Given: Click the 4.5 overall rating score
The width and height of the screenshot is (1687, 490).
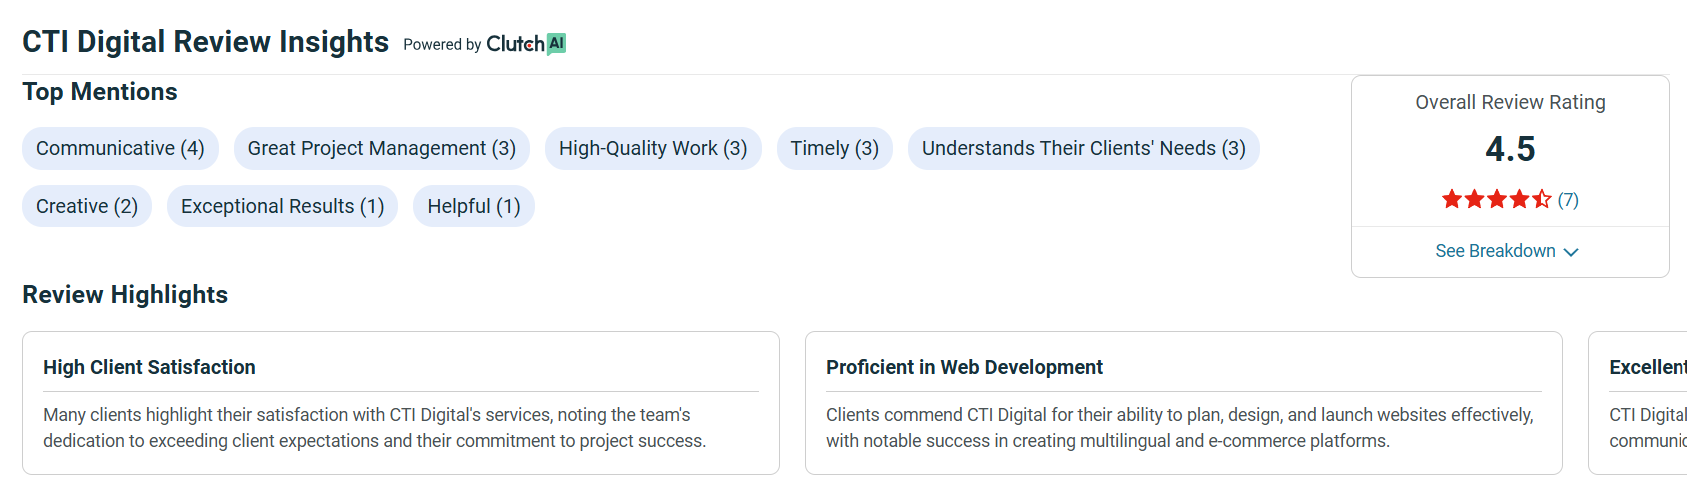Looking at the screenshot, I should click(1510, 149).
